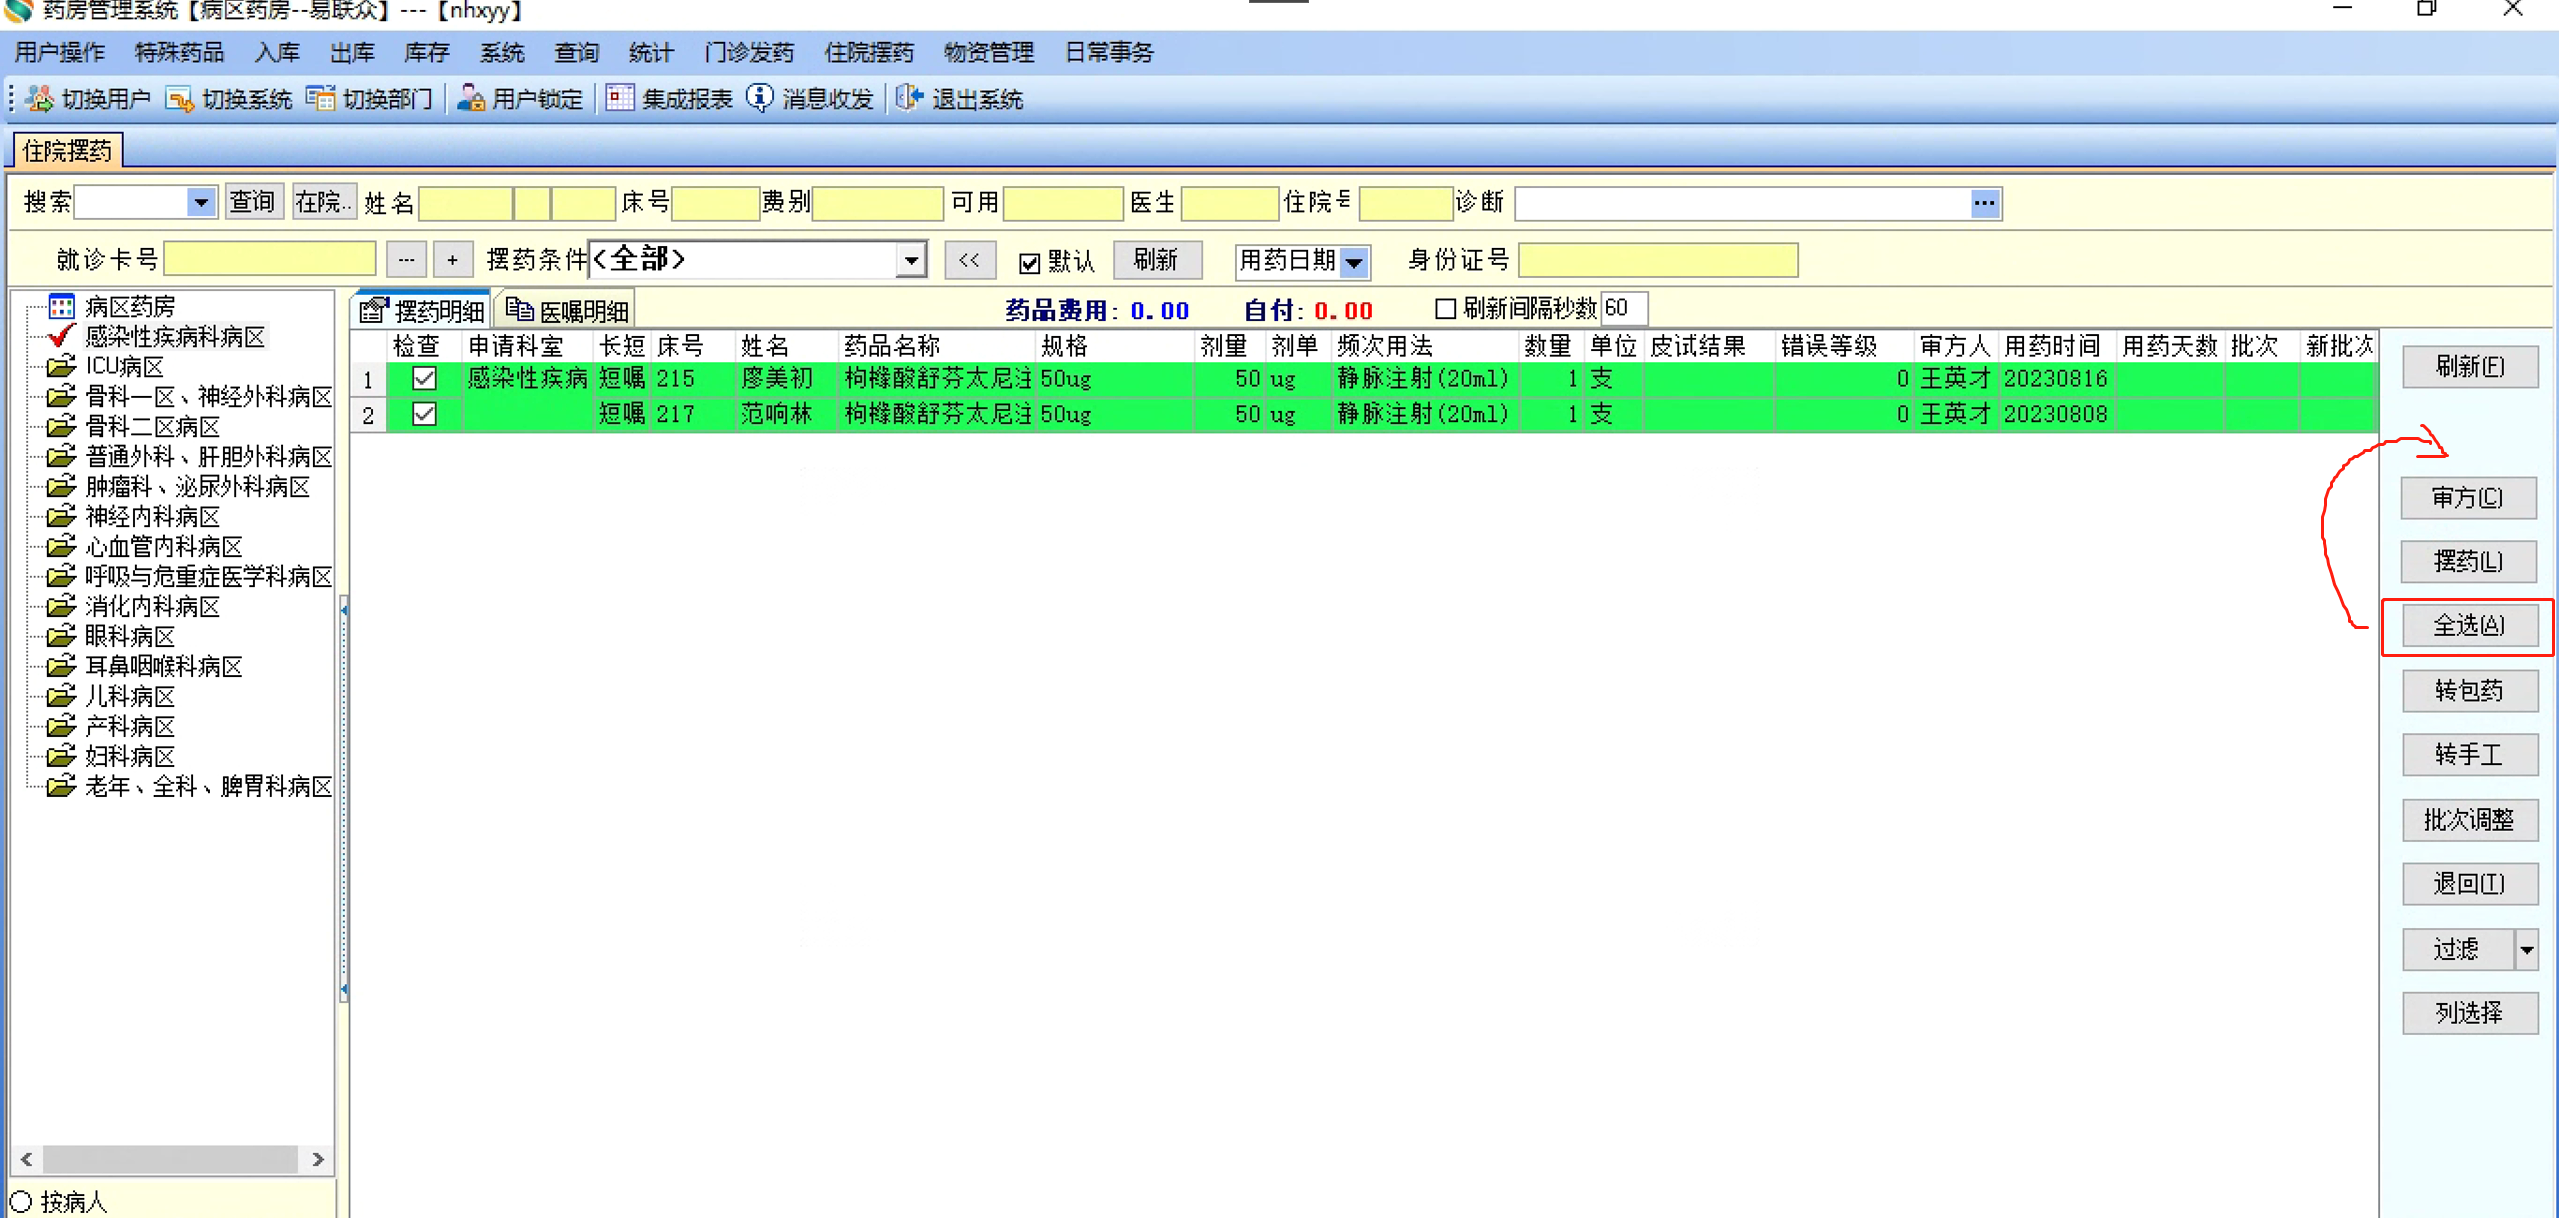
Task: Click the 切换部门 toolbar icon
Action: (x=321, y=99)
